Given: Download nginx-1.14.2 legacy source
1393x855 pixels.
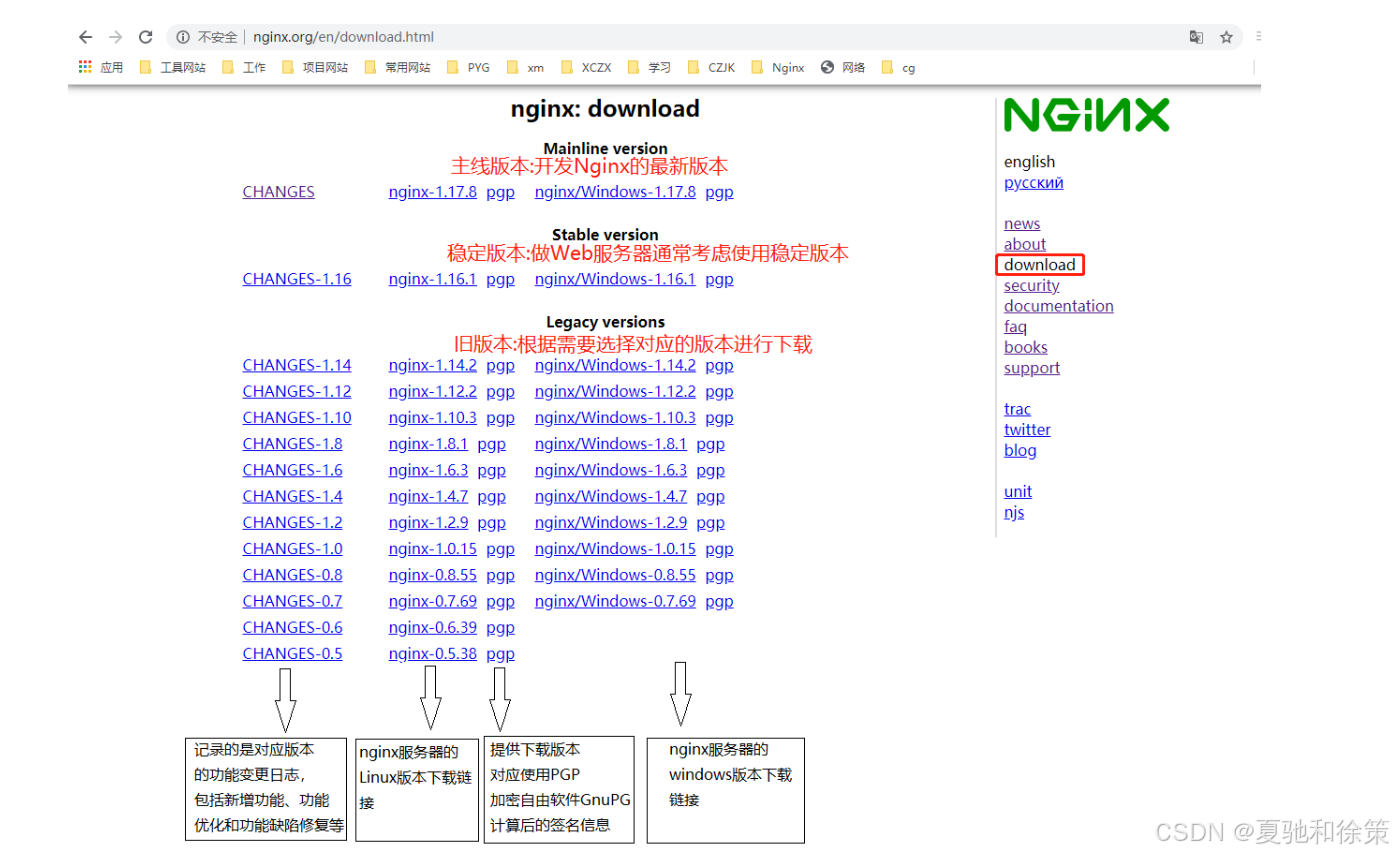Looking at the screenshot, I should (x=432, y=365).
